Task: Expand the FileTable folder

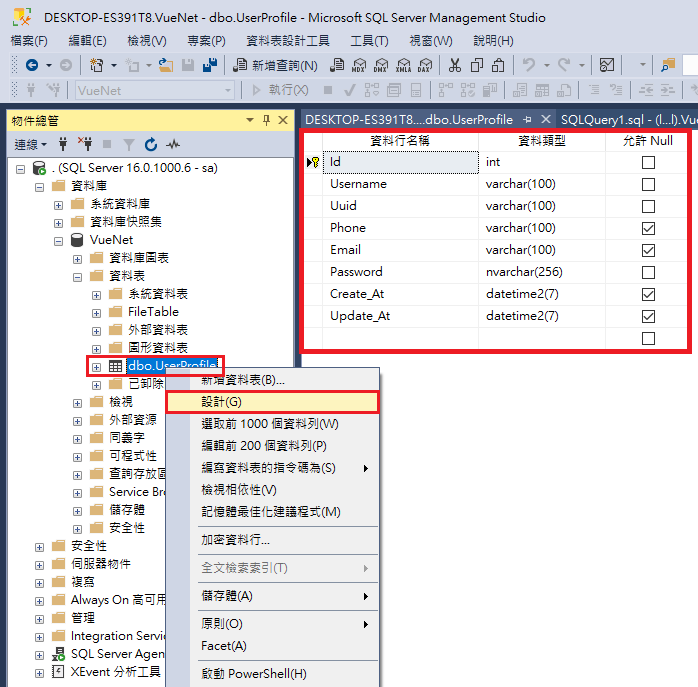Action: (97, 313)
